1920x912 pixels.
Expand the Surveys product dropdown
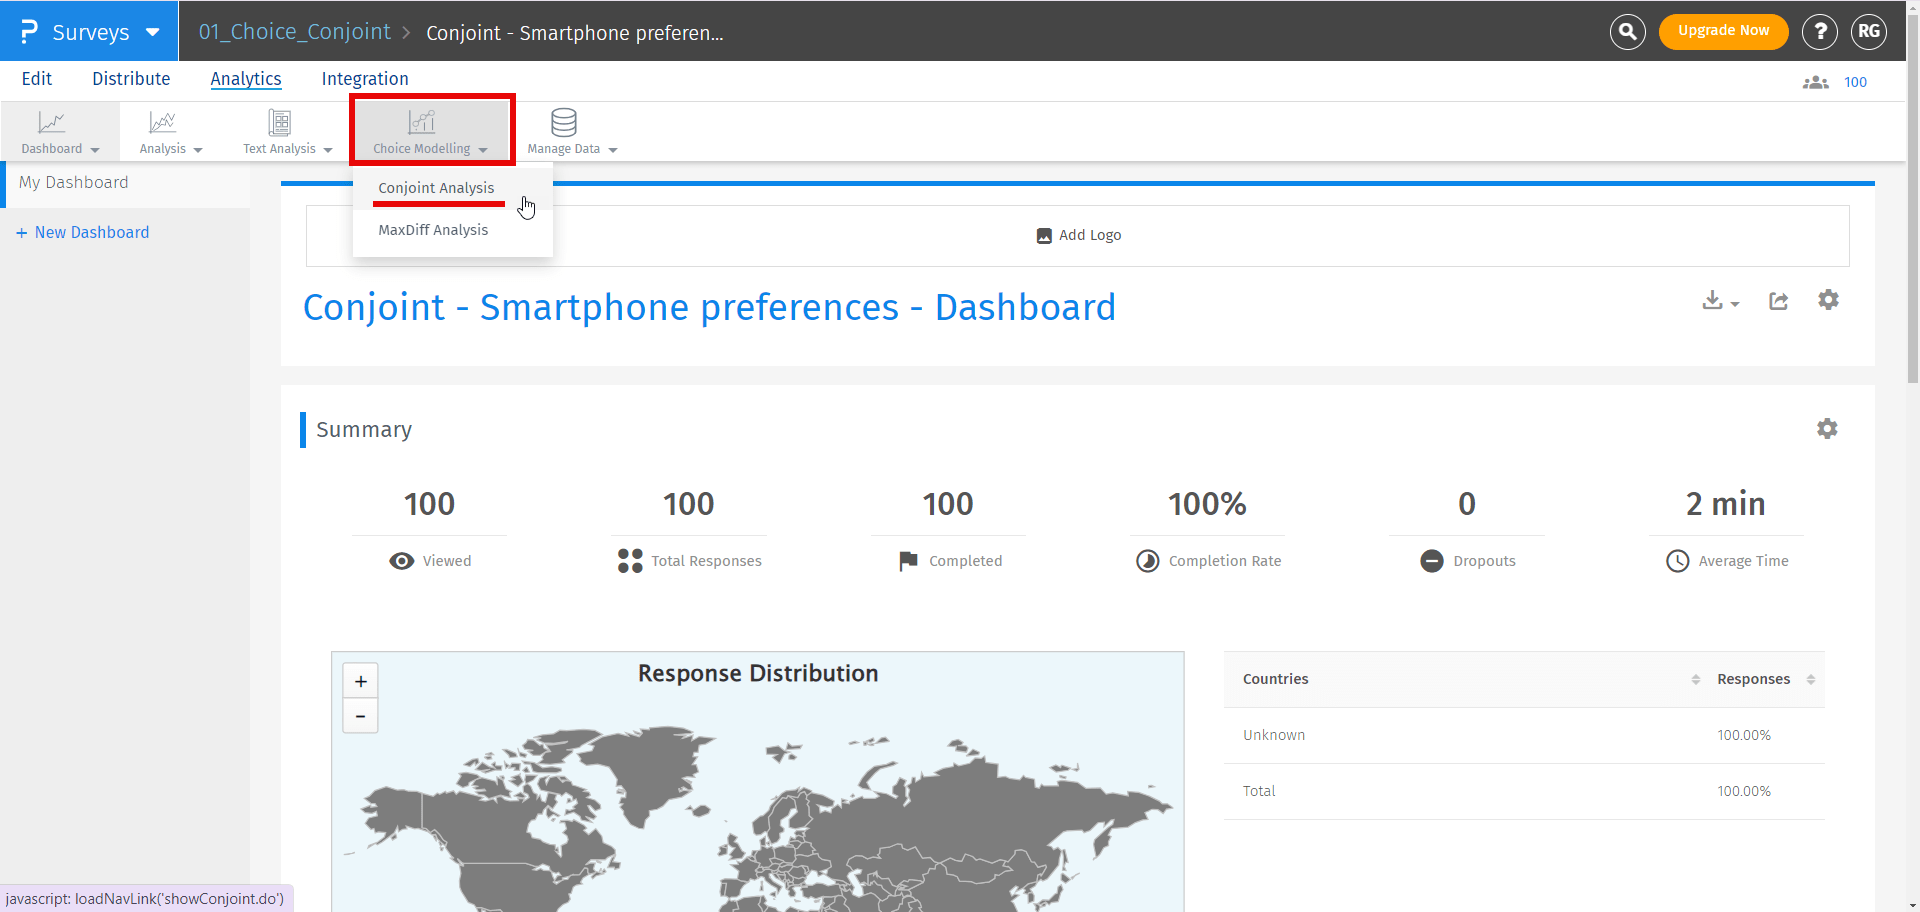(x=152, y=32)
